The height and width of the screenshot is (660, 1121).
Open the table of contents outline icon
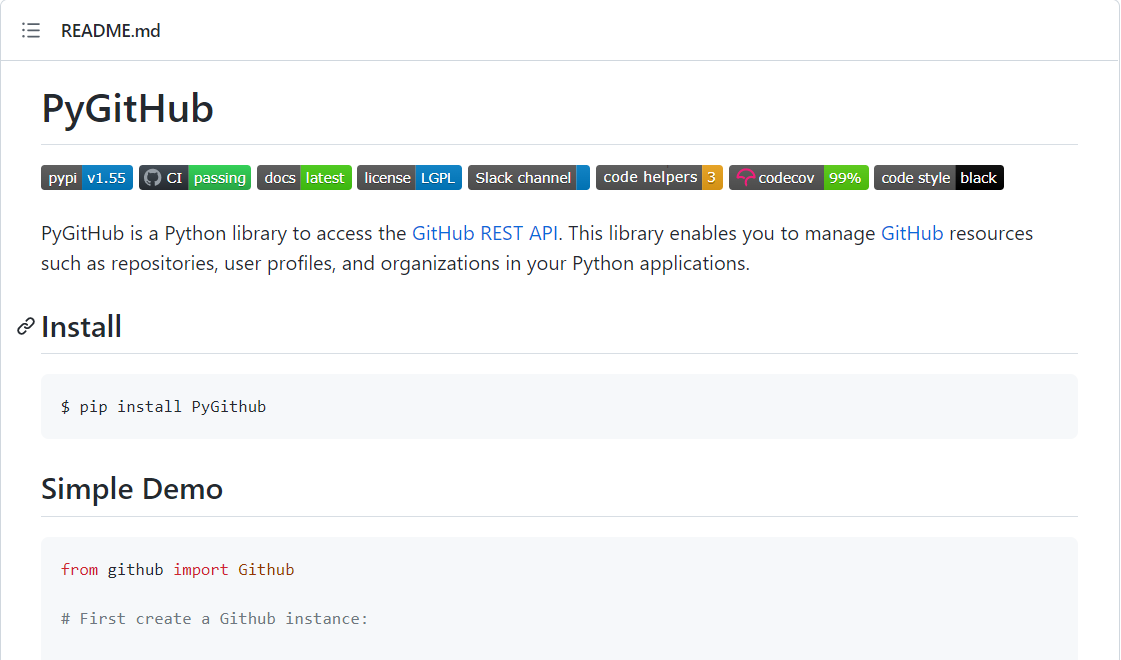(x=30, y=30)
